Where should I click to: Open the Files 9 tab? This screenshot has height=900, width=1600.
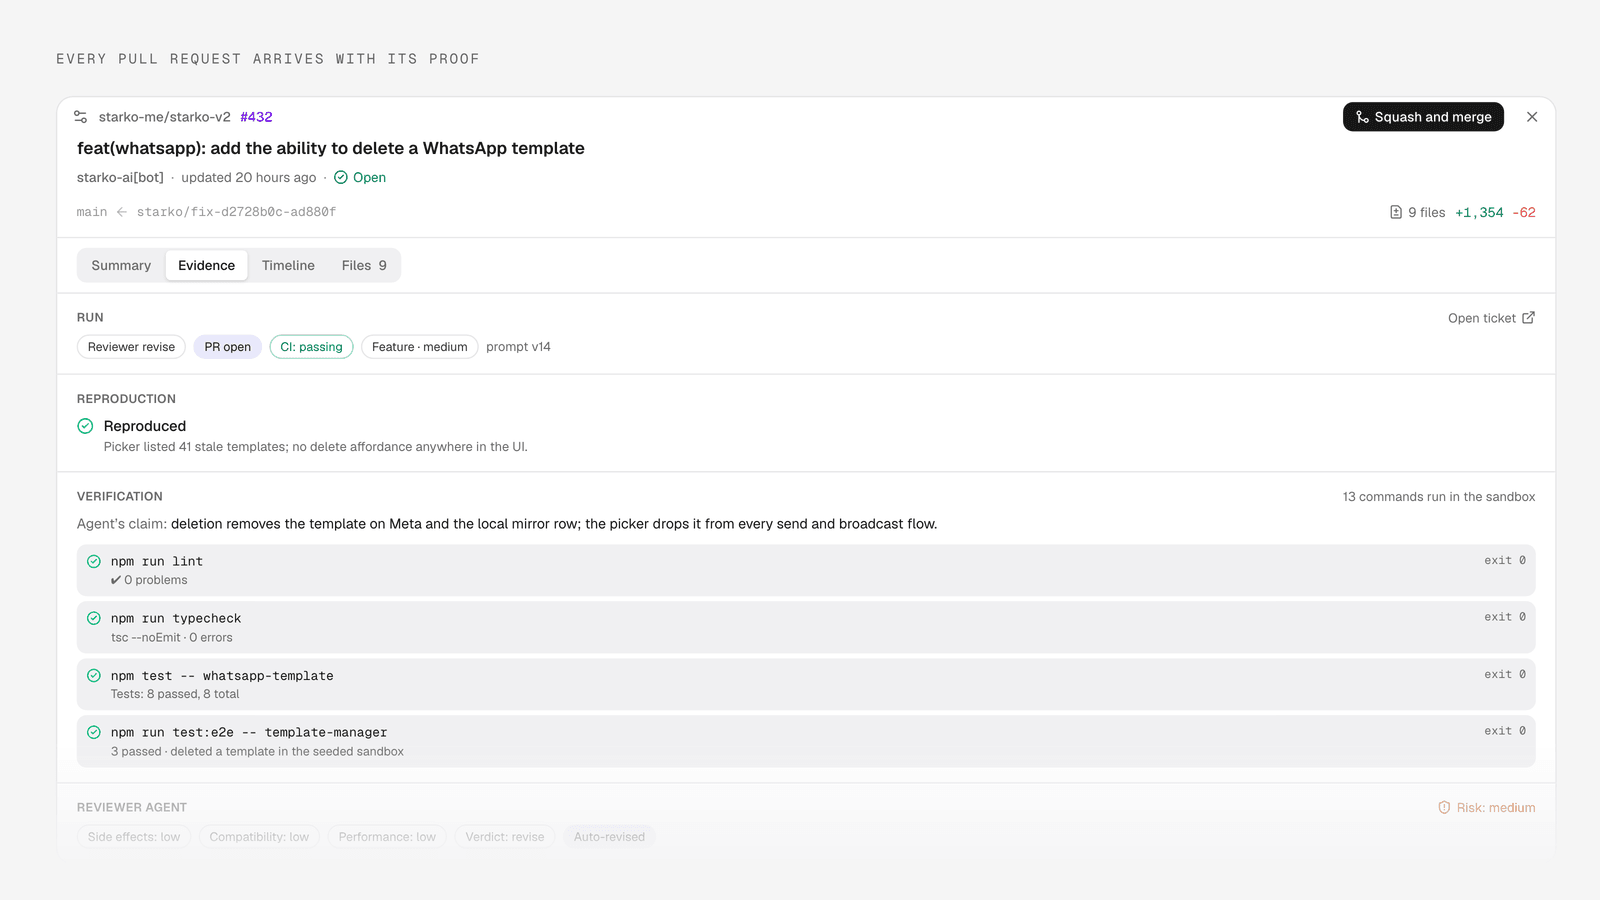coord(364,265)
